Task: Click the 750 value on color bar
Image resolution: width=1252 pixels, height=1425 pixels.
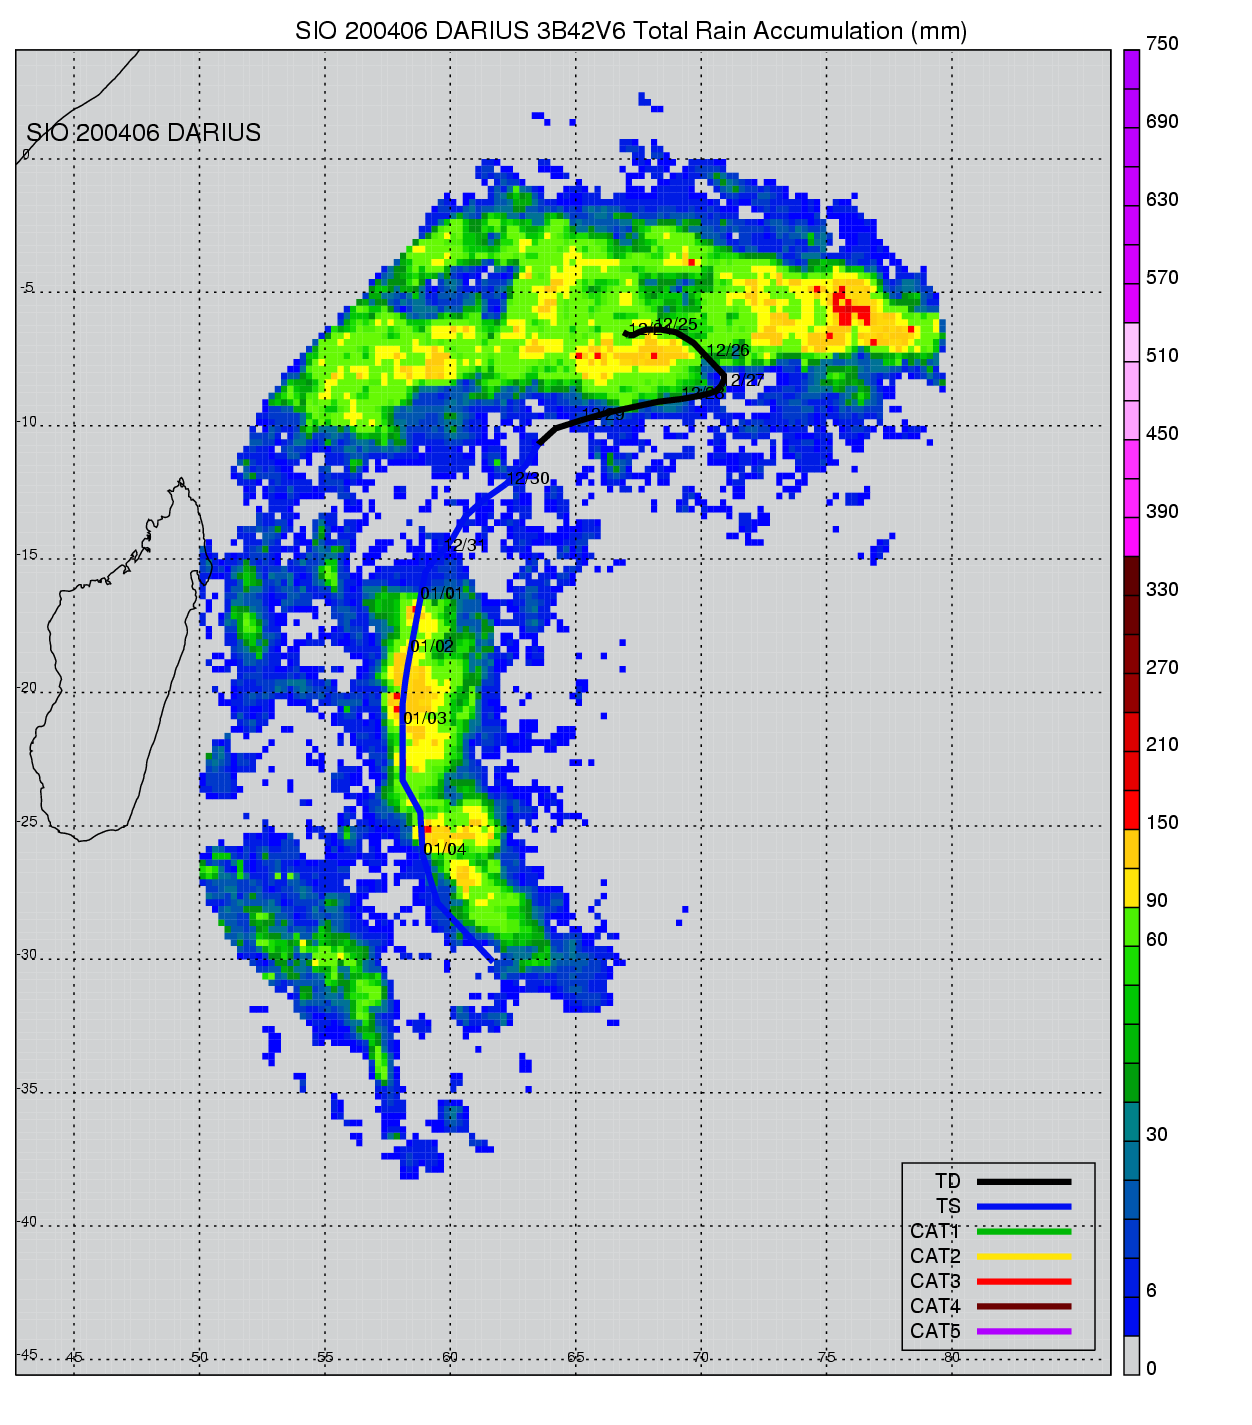Action: point(1162,44)
